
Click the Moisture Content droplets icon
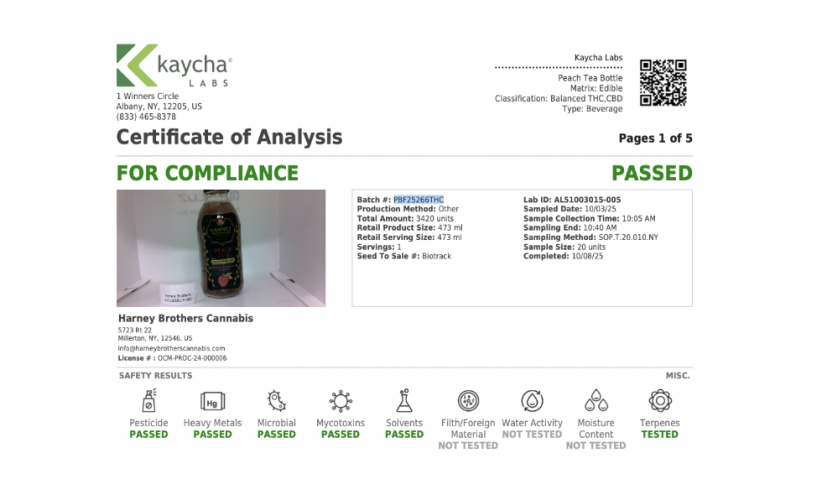(596, 402)
